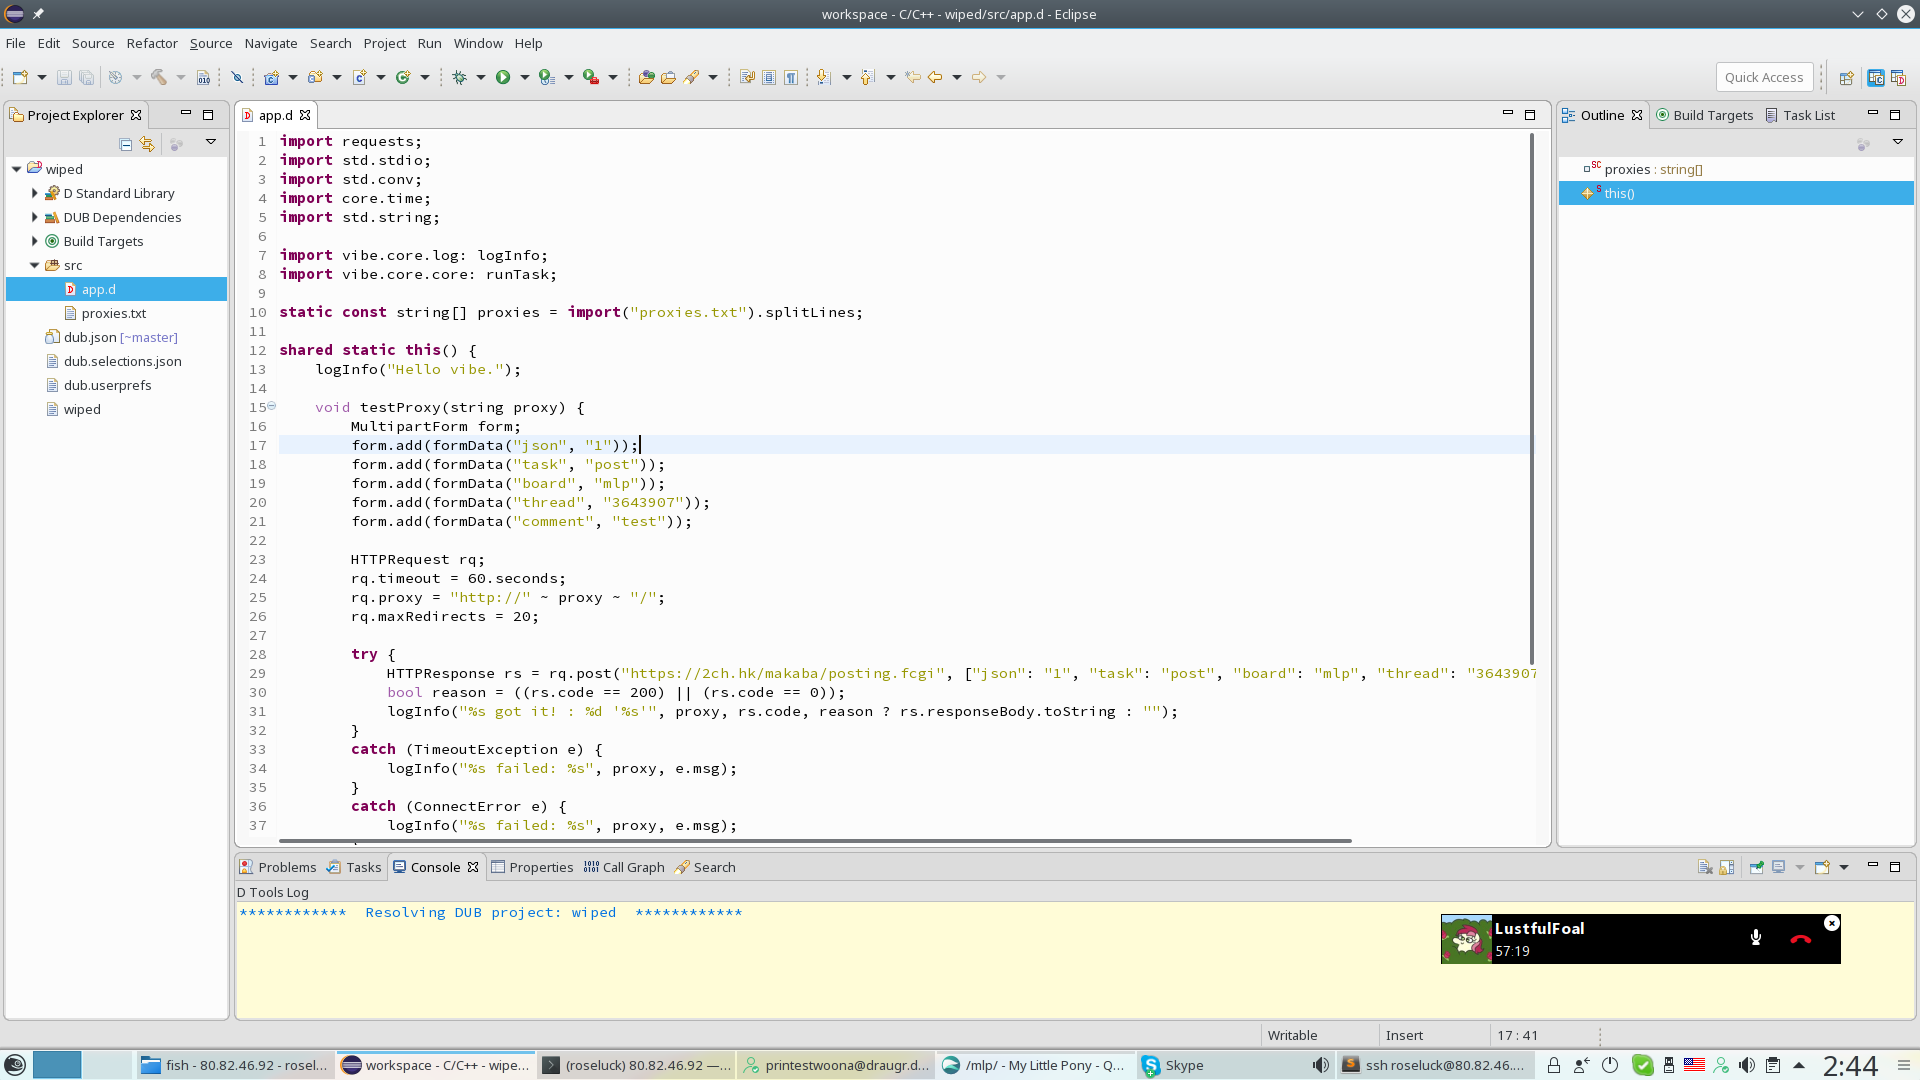The image size is (1920, 1080).
Task: Collapse the src folder node
Action: [x=34, y=265]
